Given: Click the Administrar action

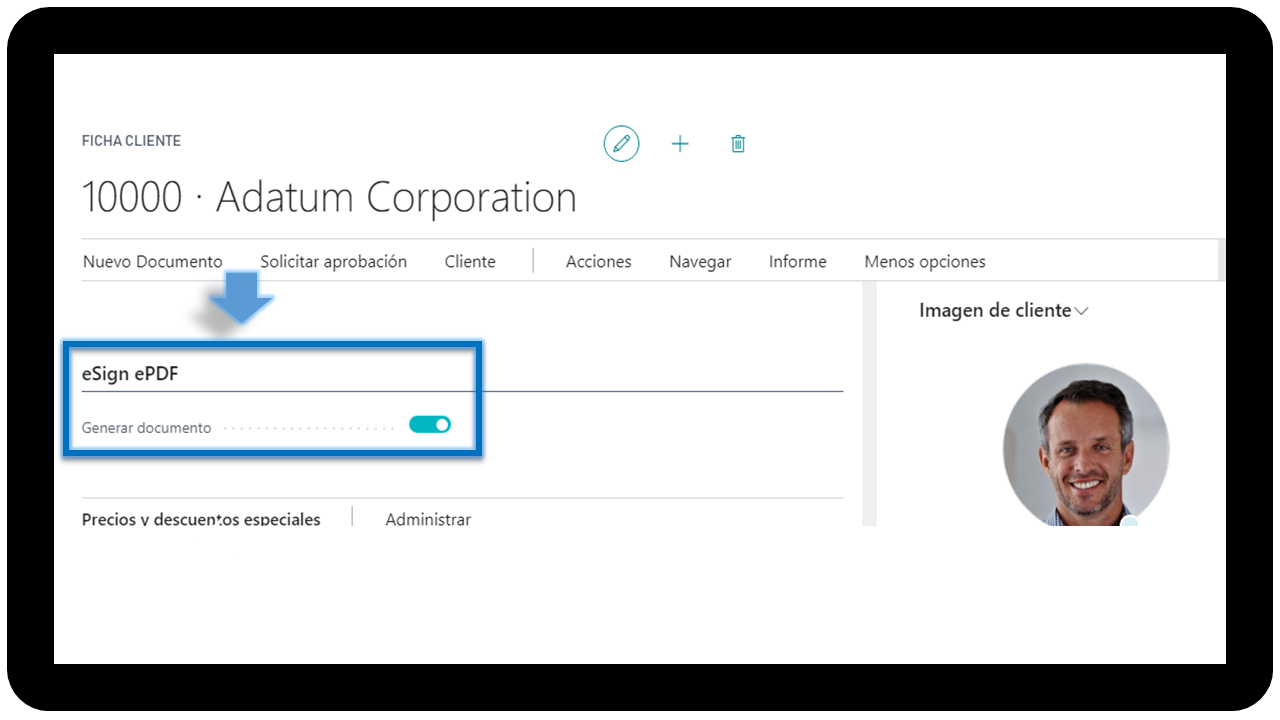Looking at the screenshot, I should pyautogui.click(x=428, y=519).
